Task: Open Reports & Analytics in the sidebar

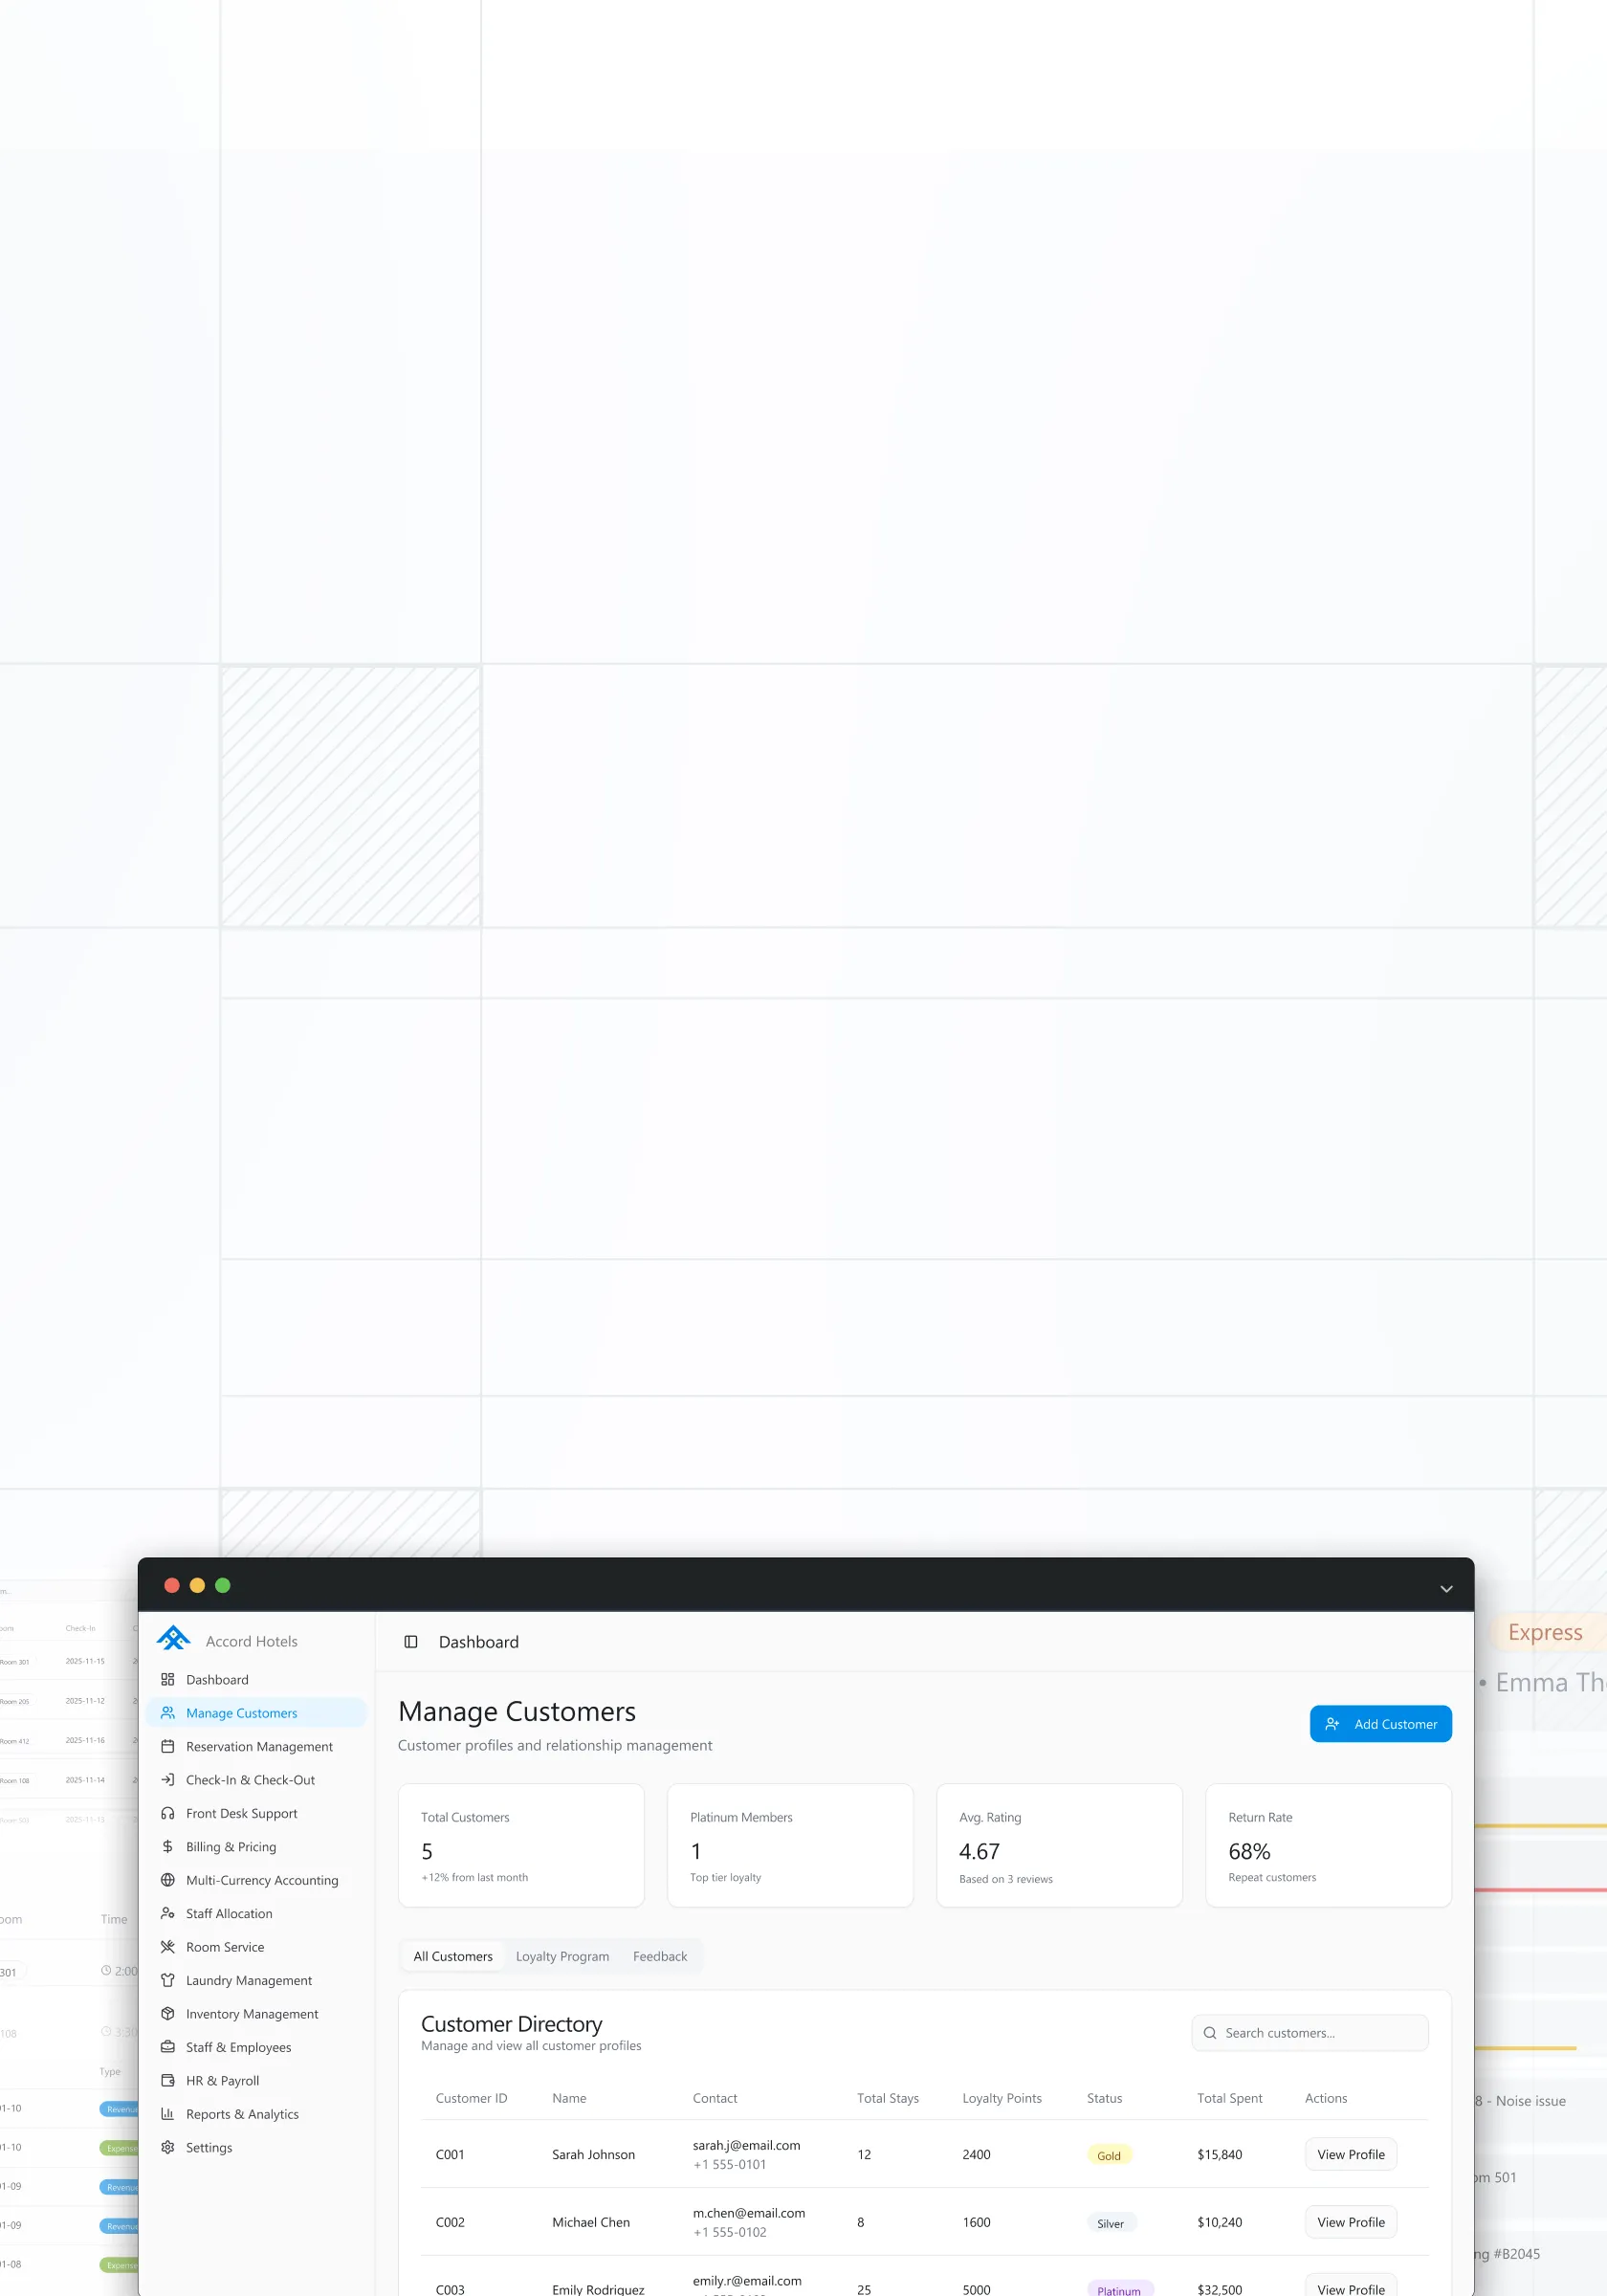Action: (242, 2113)
